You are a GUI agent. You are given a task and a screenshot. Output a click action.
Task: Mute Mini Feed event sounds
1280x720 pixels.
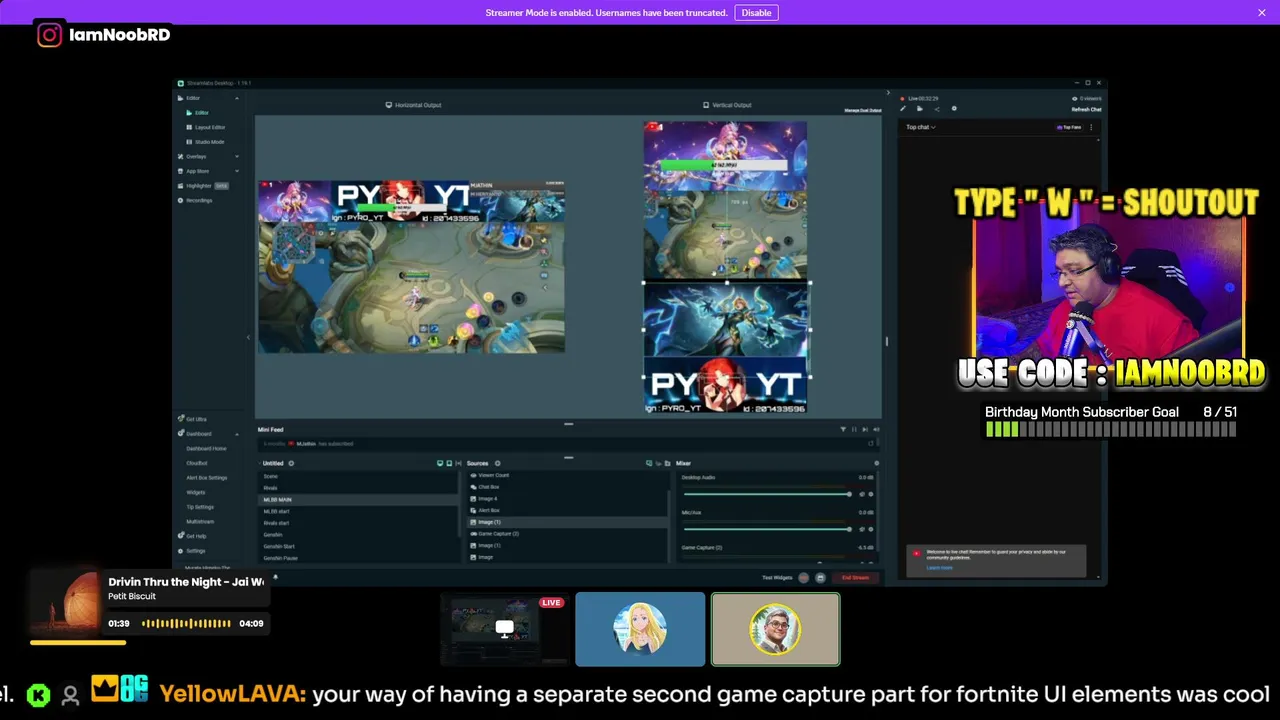coord(876,429)
